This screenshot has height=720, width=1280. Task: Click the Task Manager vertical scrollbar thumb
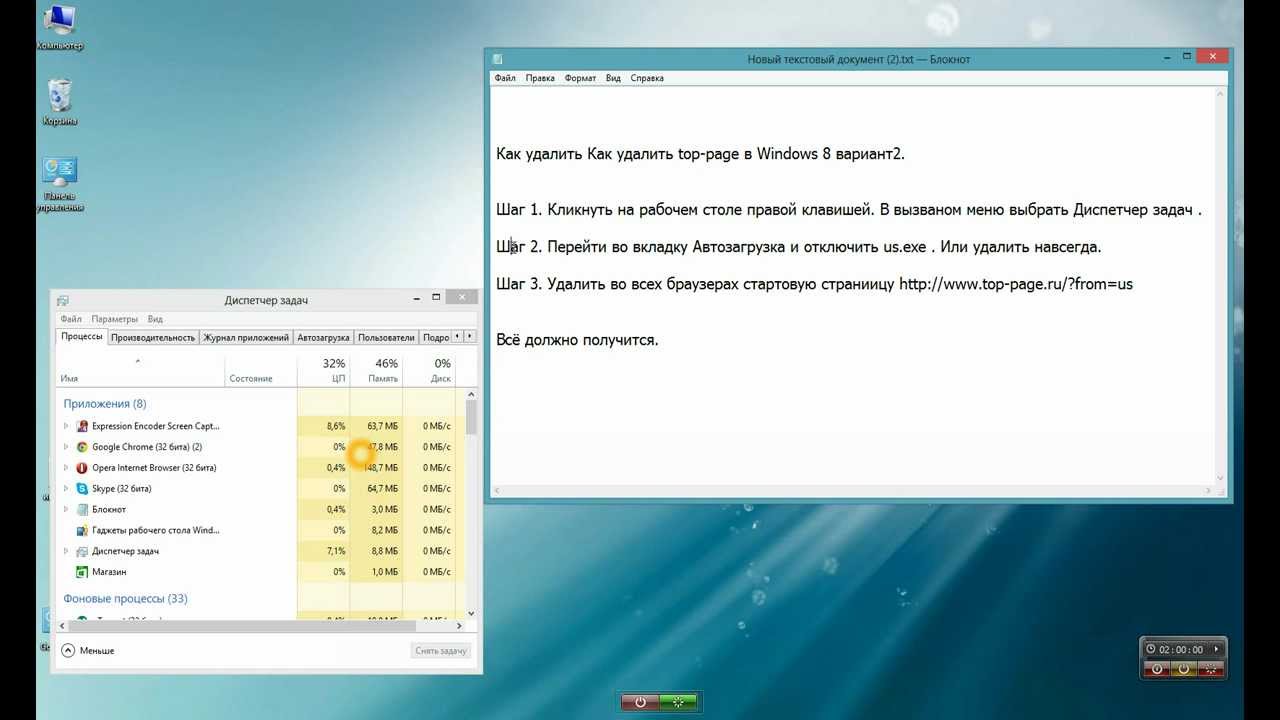pos(471,416)
